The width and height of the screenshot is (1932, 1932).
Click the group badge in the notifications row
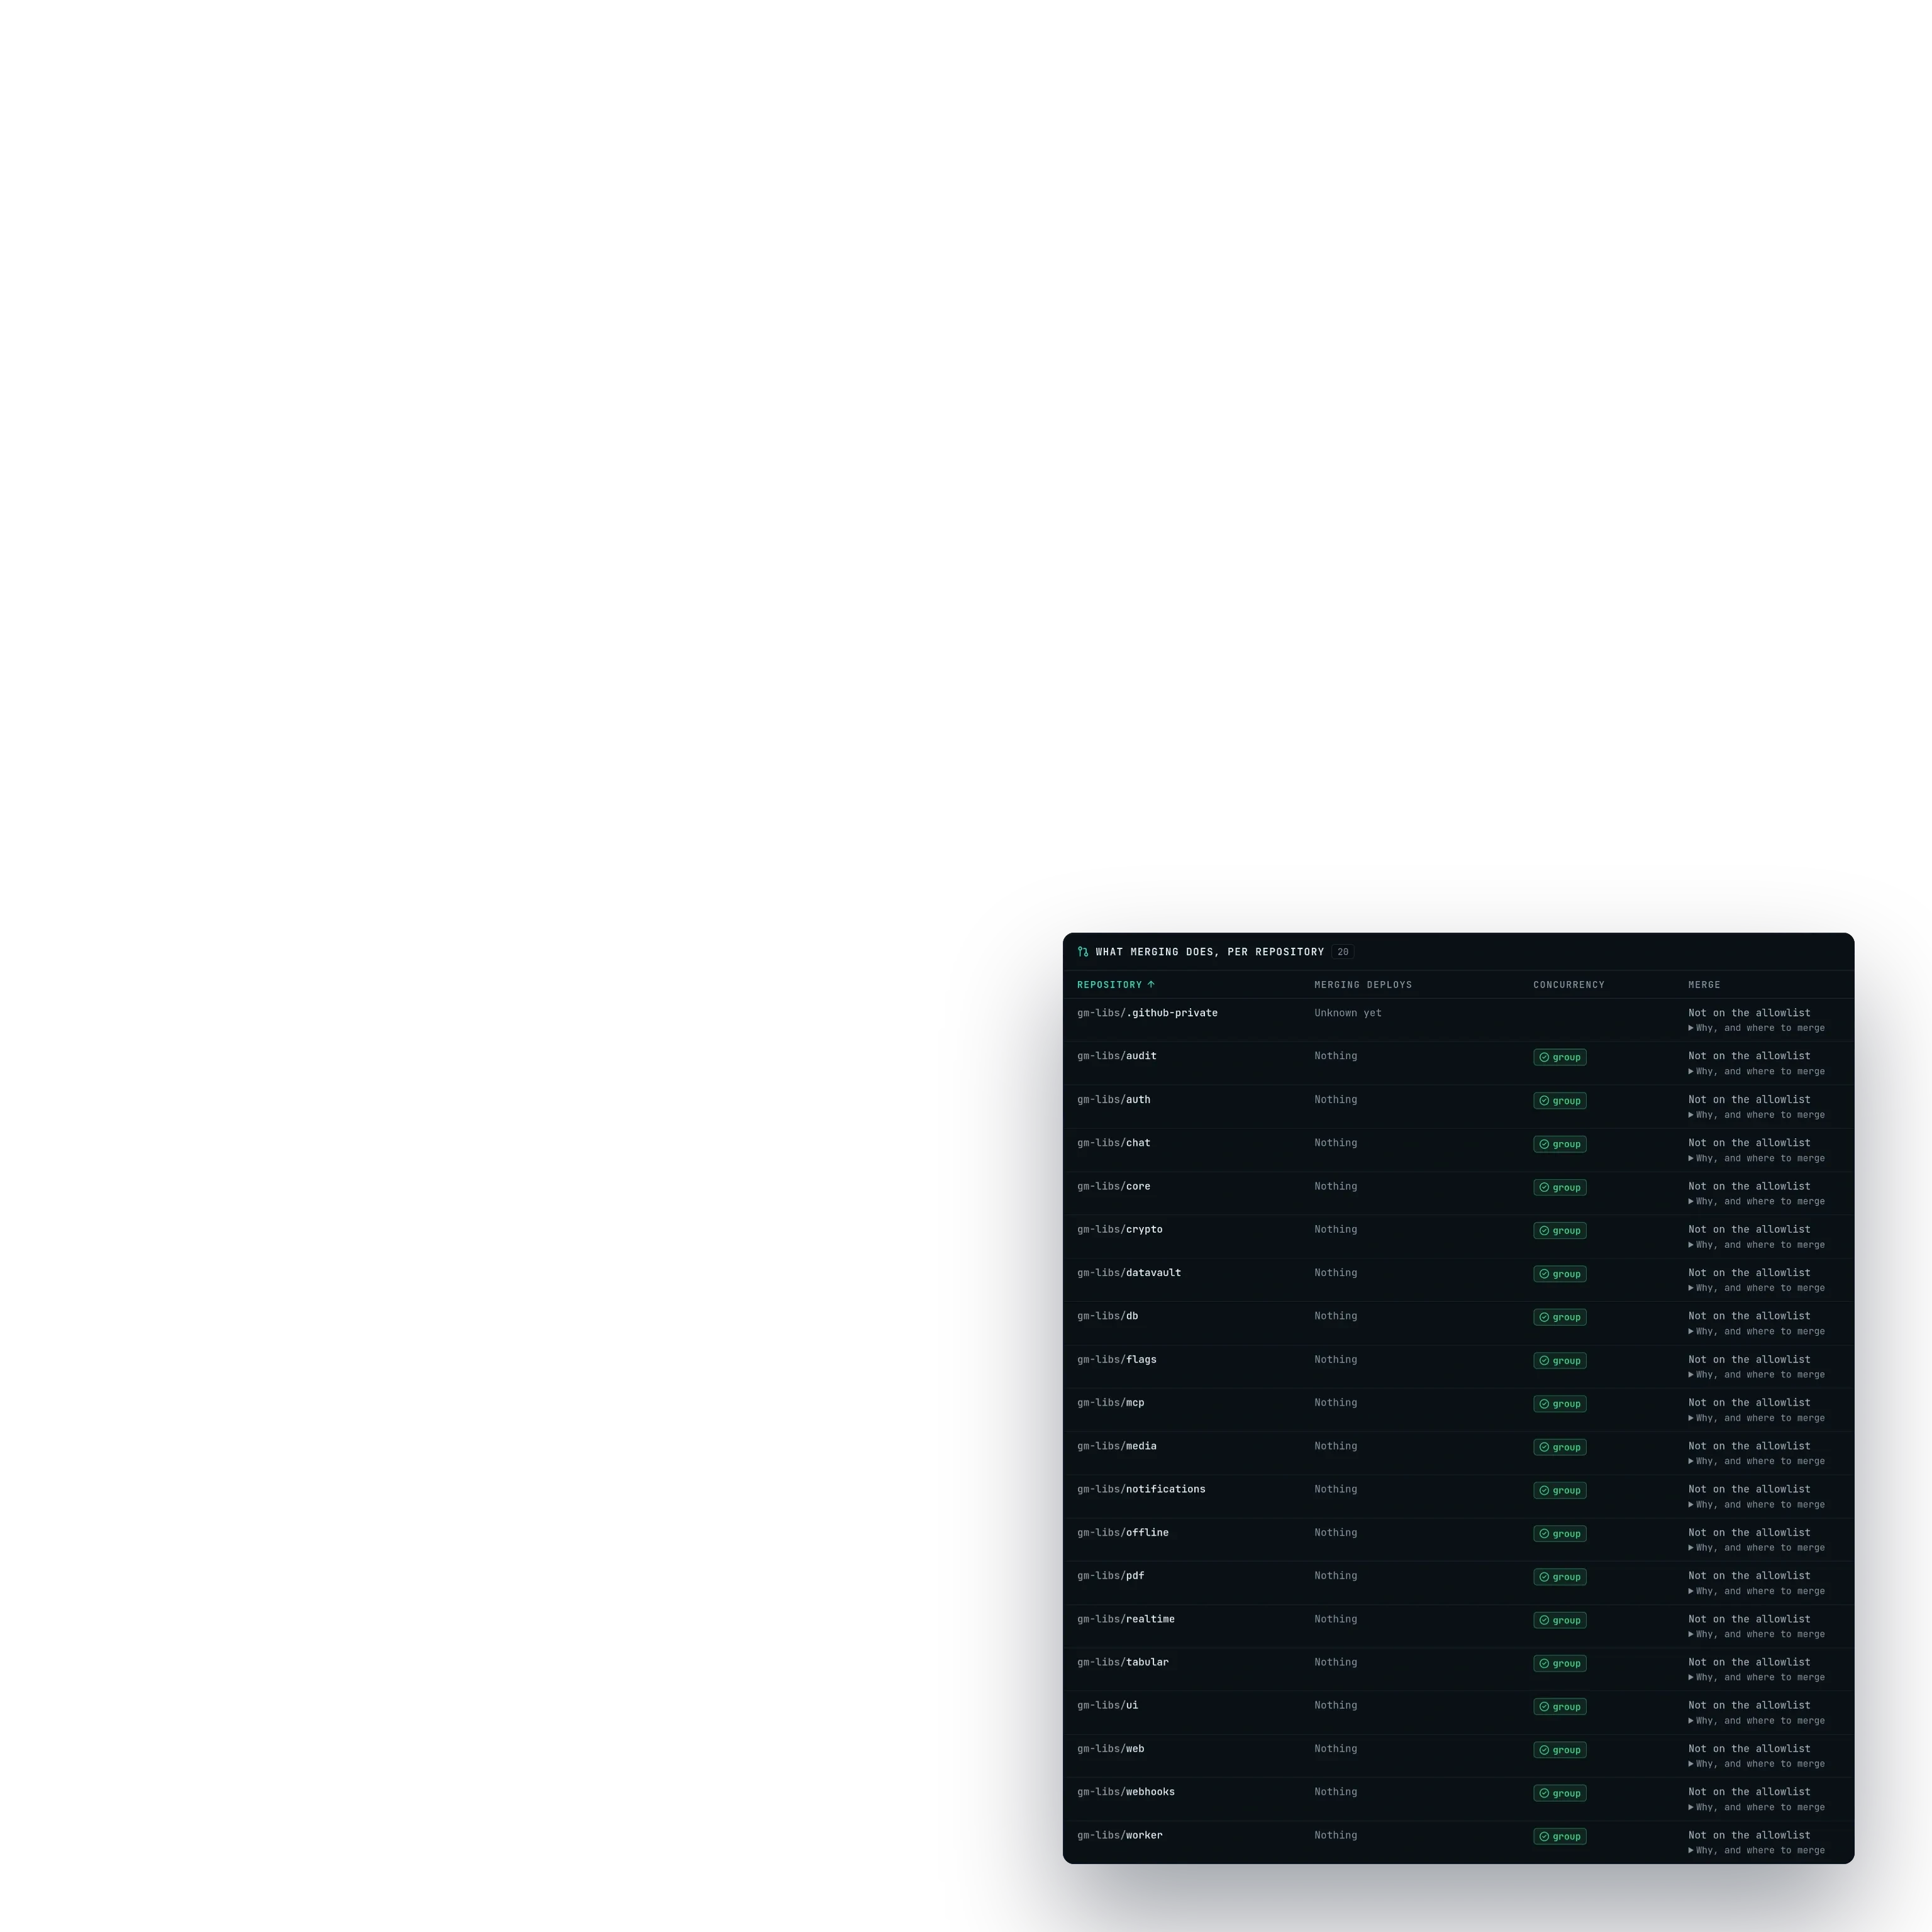tap(1559, 1491)
